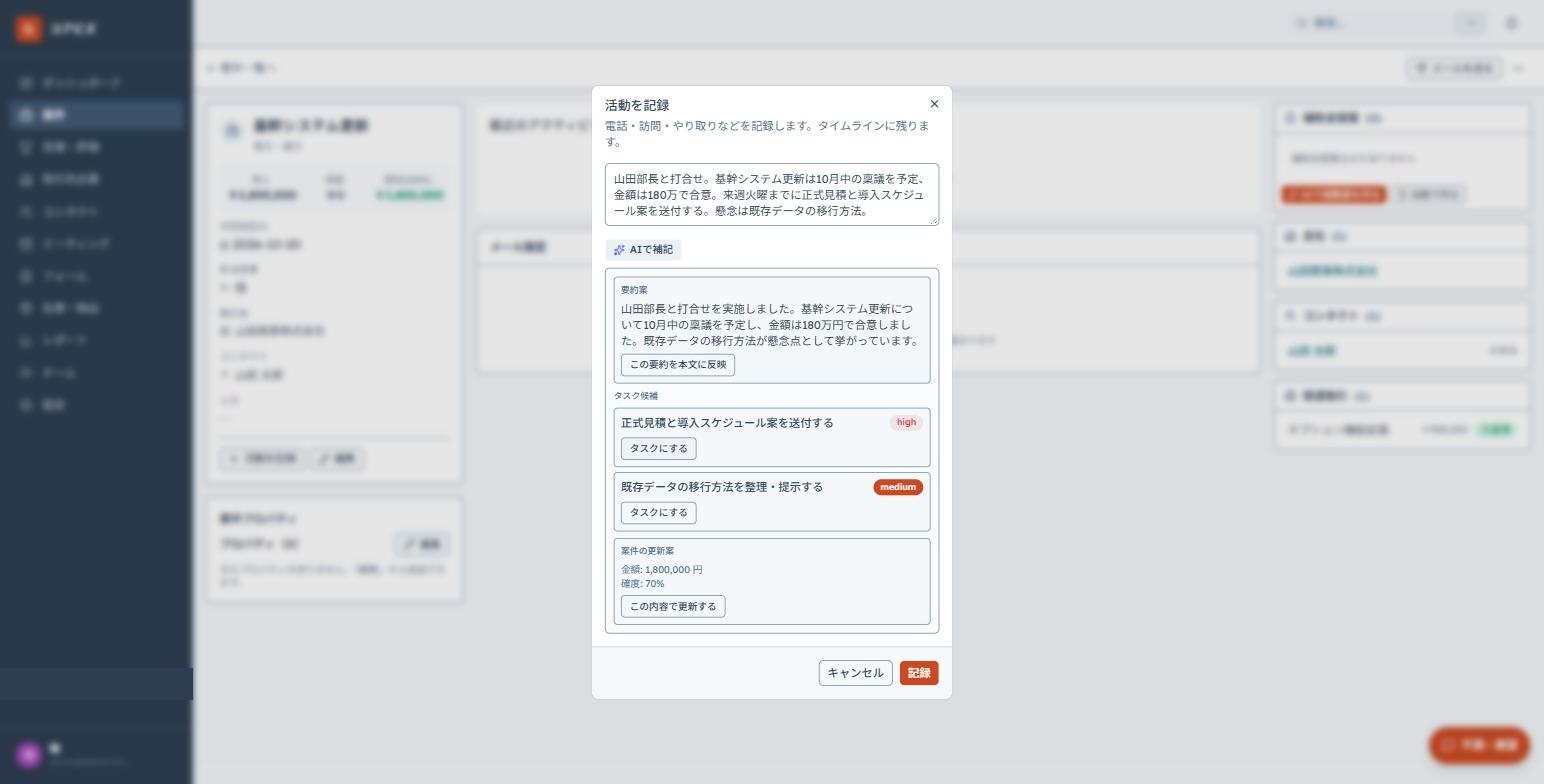The height and width of the screenshot is (784, 1544).
Task: Click the resize grip of the notes textarea
Action: click(x=933, y=219)
